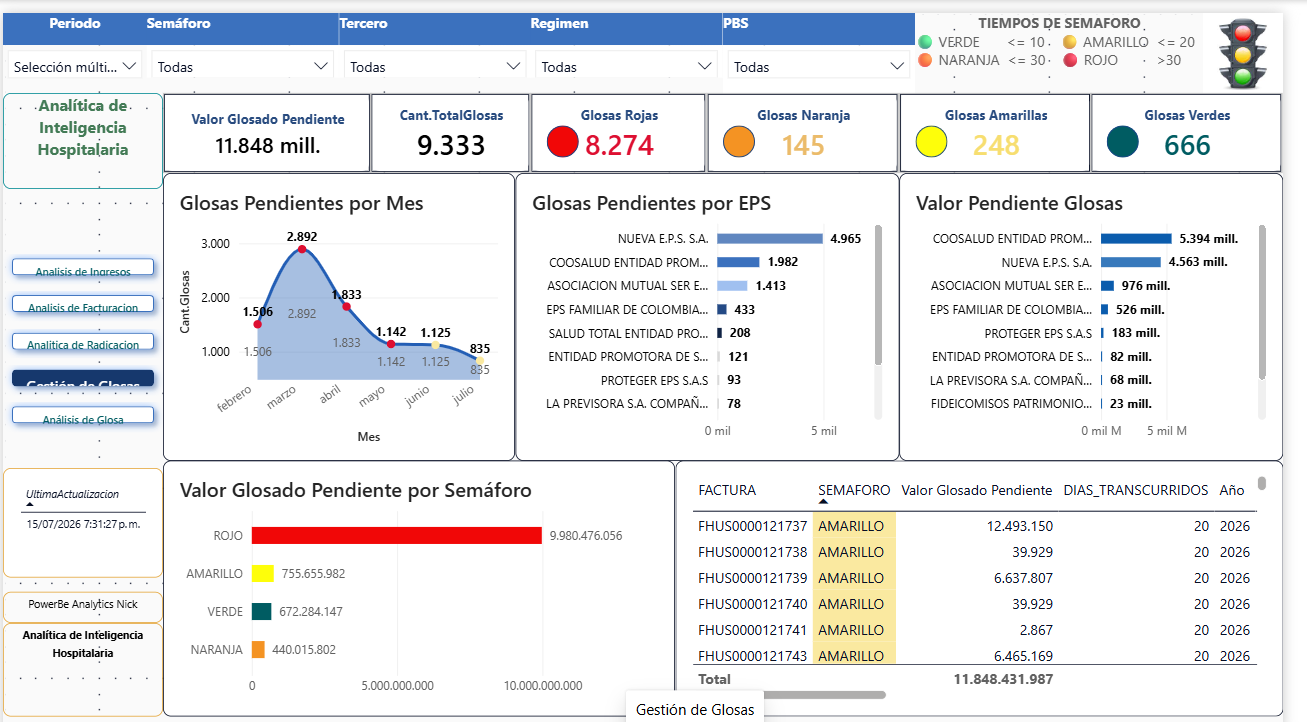Click NUEVA E.P.S. bar in Valor Pendiente Glosas
The width and height of the screenshot is (1307, 722).
(1131, 262)
